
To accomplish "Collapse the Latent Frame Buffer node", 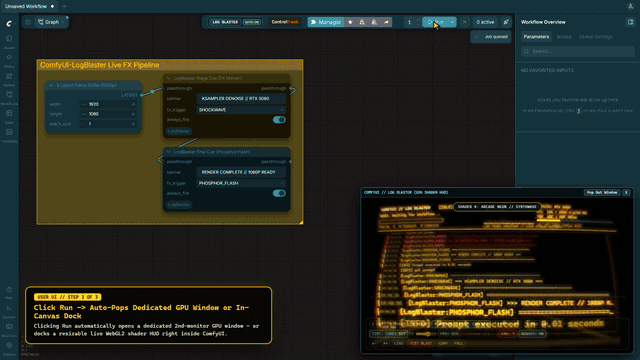I will click(51, 85).
